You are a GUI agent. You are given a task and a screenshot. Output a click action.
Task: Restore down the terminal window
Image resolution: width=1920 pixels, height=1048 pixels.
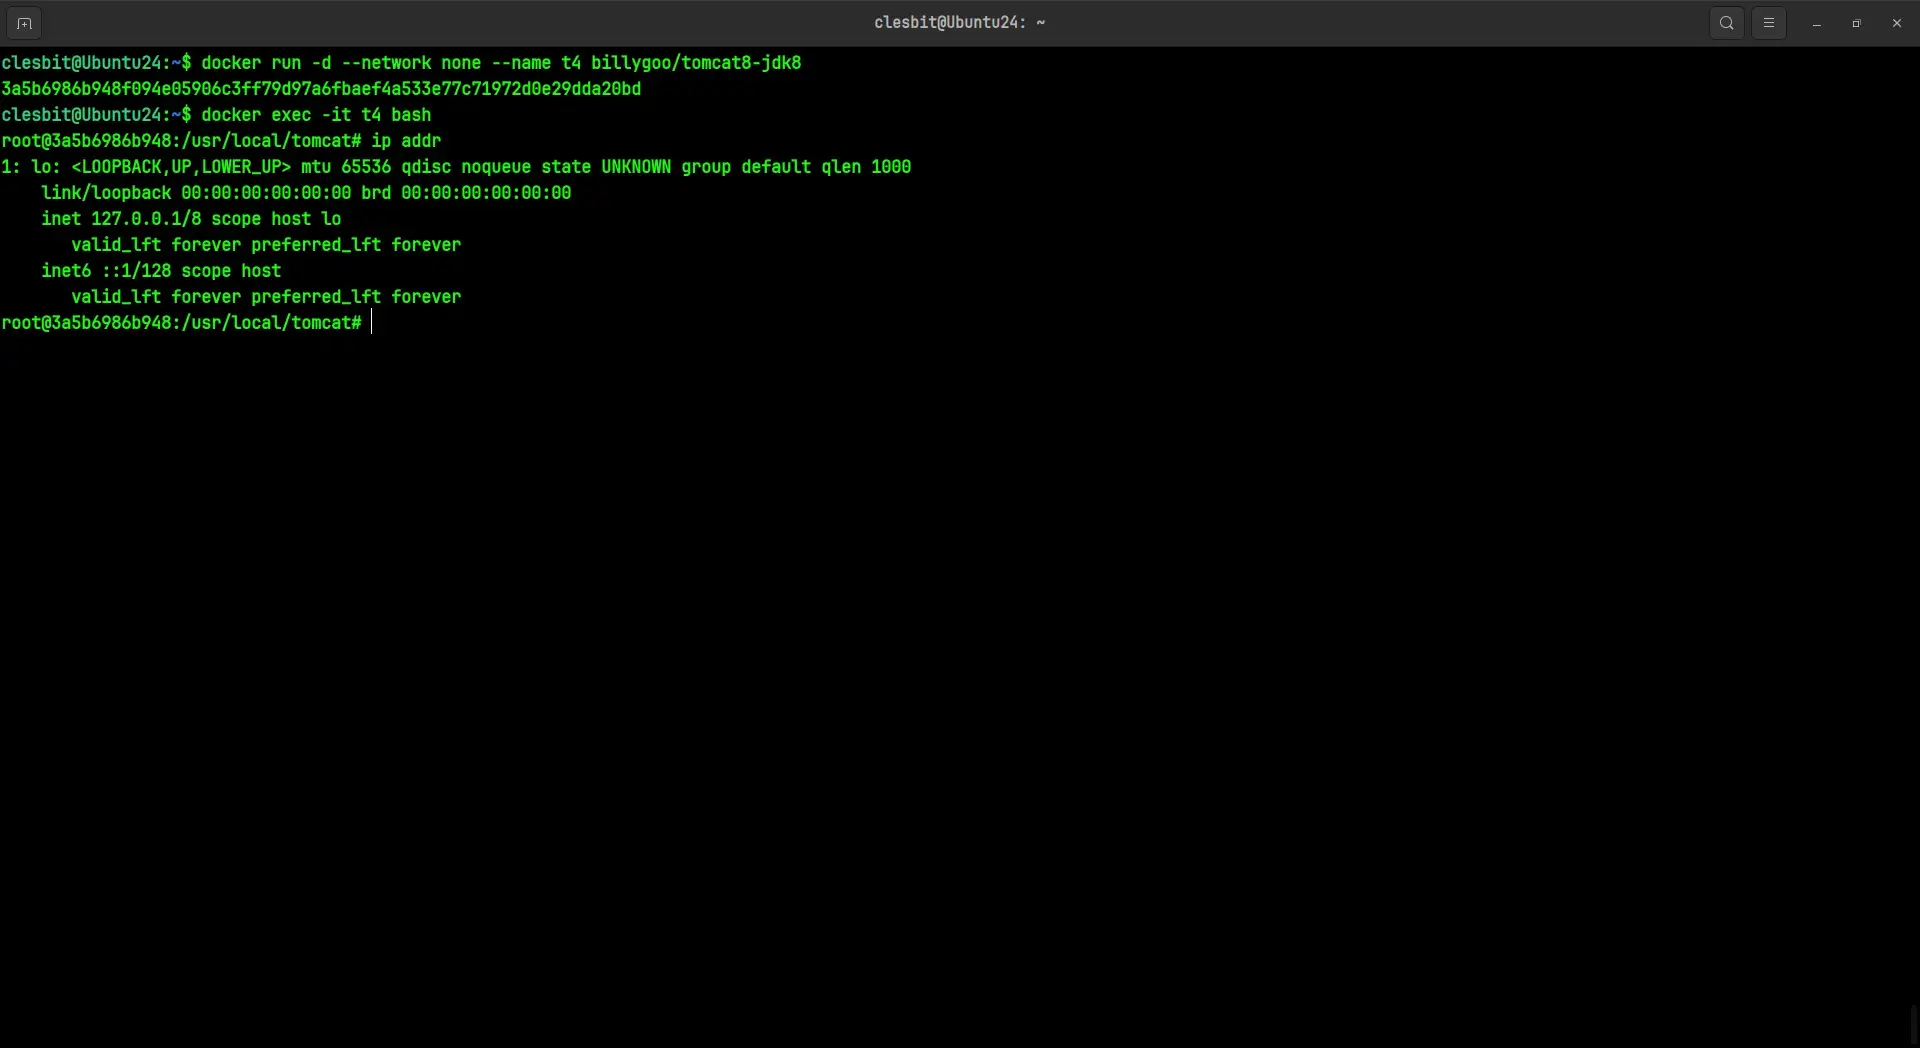click(x=1857, y=23)
